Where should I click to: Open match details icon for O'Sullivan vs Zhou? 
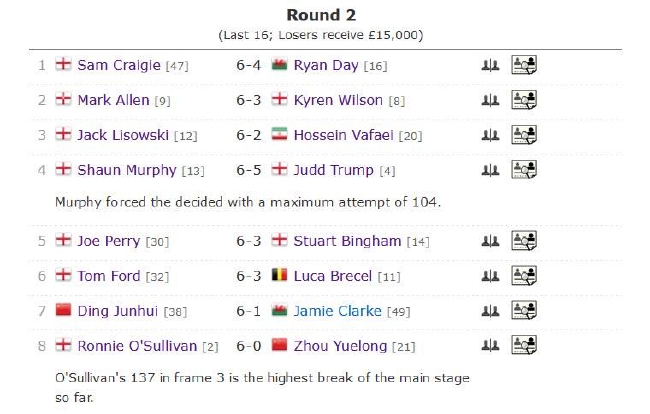tap(524, 345)
